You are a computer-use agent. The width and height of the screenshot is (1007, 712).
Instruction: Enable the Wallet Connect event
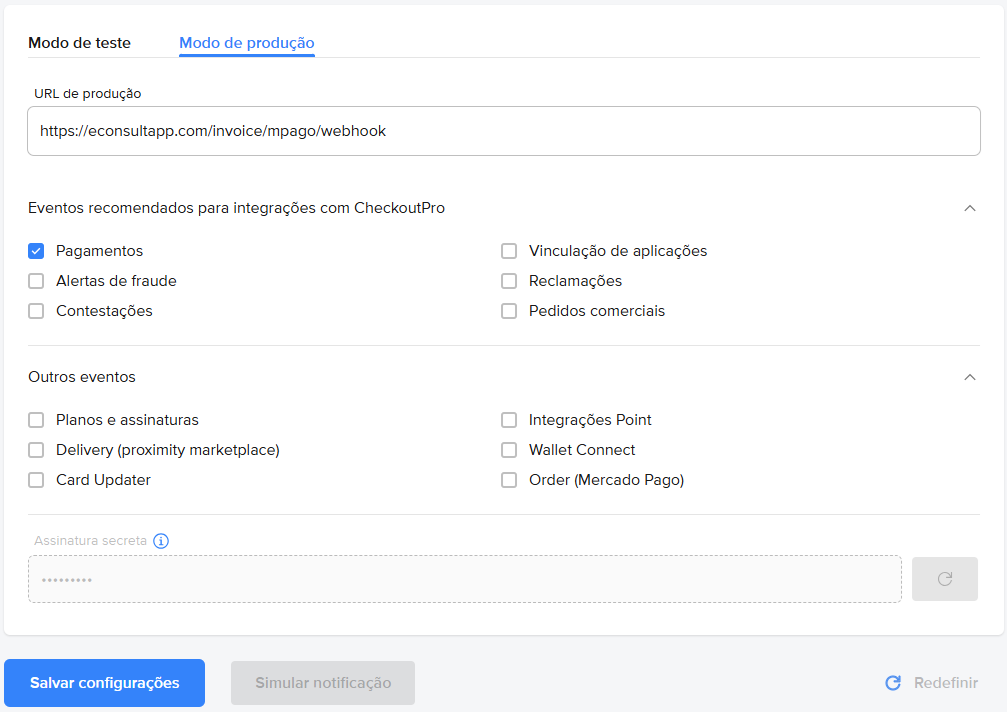509,450
